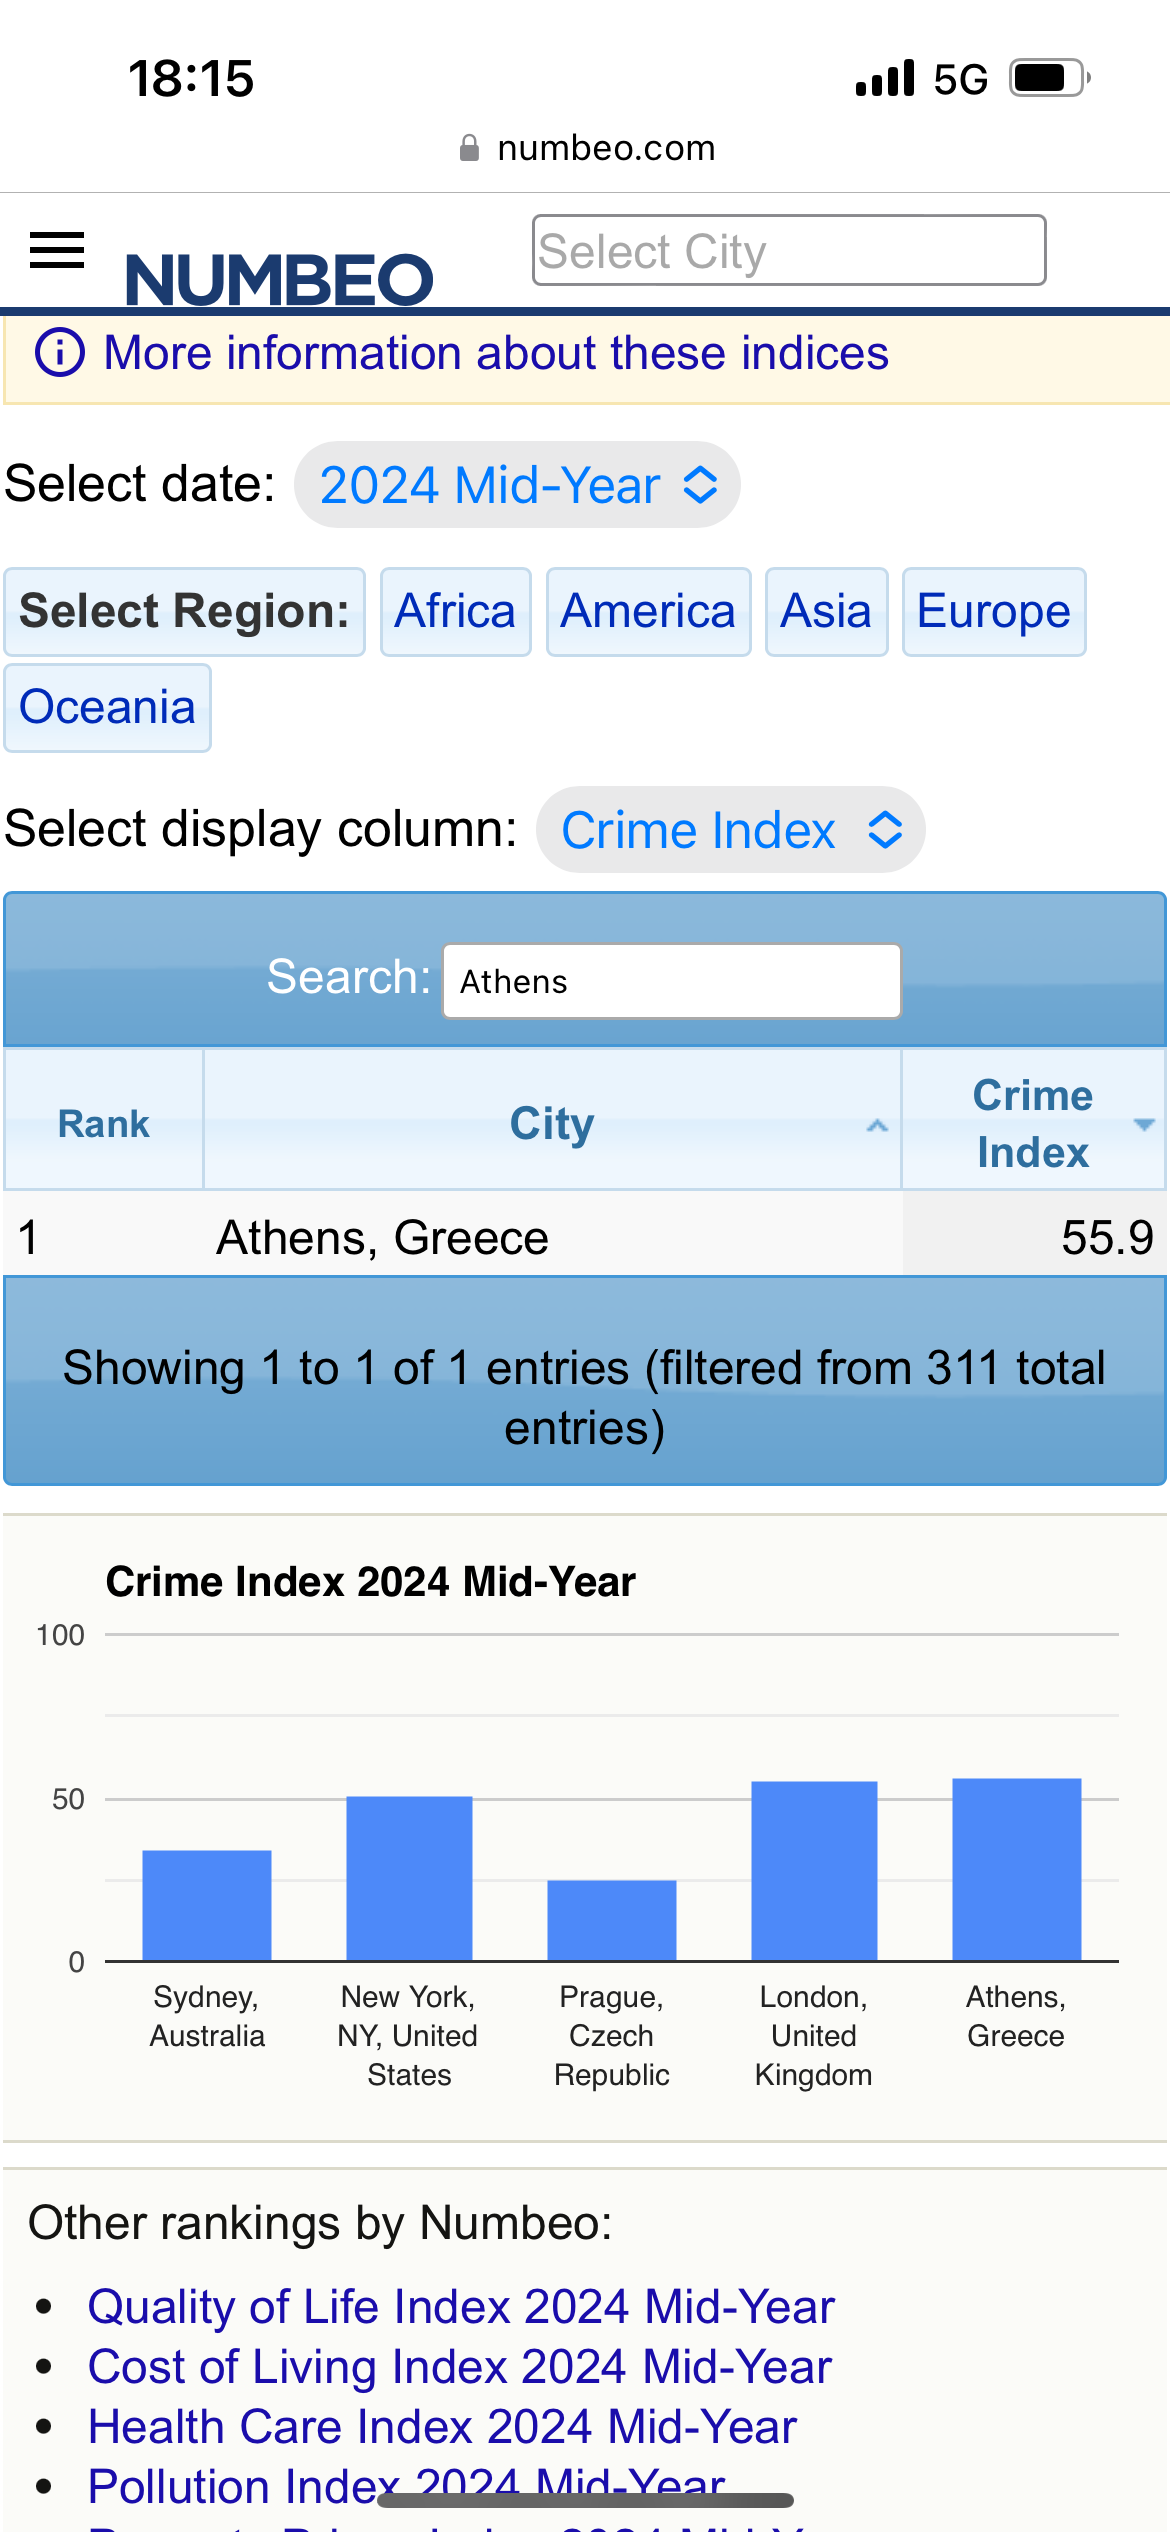Image resolution: width=1170 pixels, height=2532 pixels.
Task: Tap the Numbeo logo
Action: point(279,279)
